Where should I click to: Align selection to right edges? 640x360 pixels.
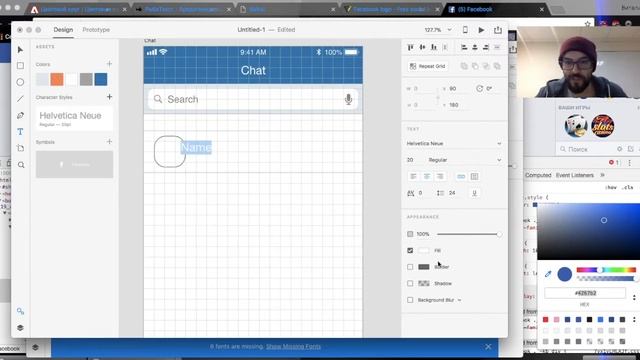[486, 47]
